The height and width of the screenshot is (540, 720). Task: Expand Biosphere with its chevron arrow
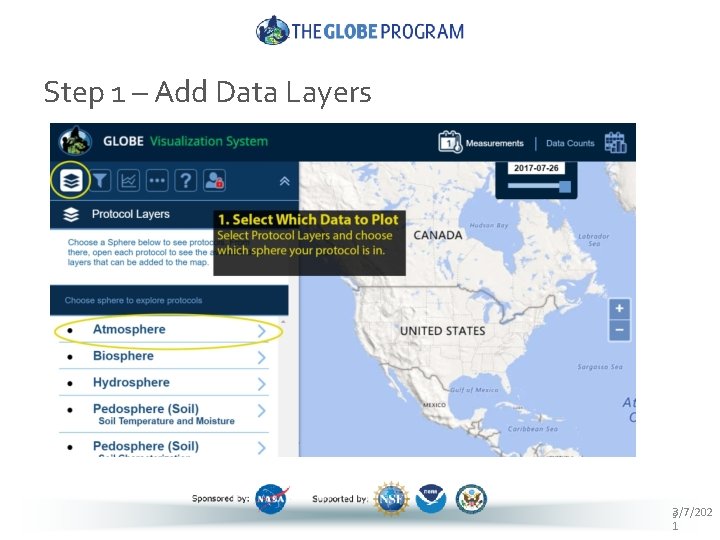click(x=261, y=357)
